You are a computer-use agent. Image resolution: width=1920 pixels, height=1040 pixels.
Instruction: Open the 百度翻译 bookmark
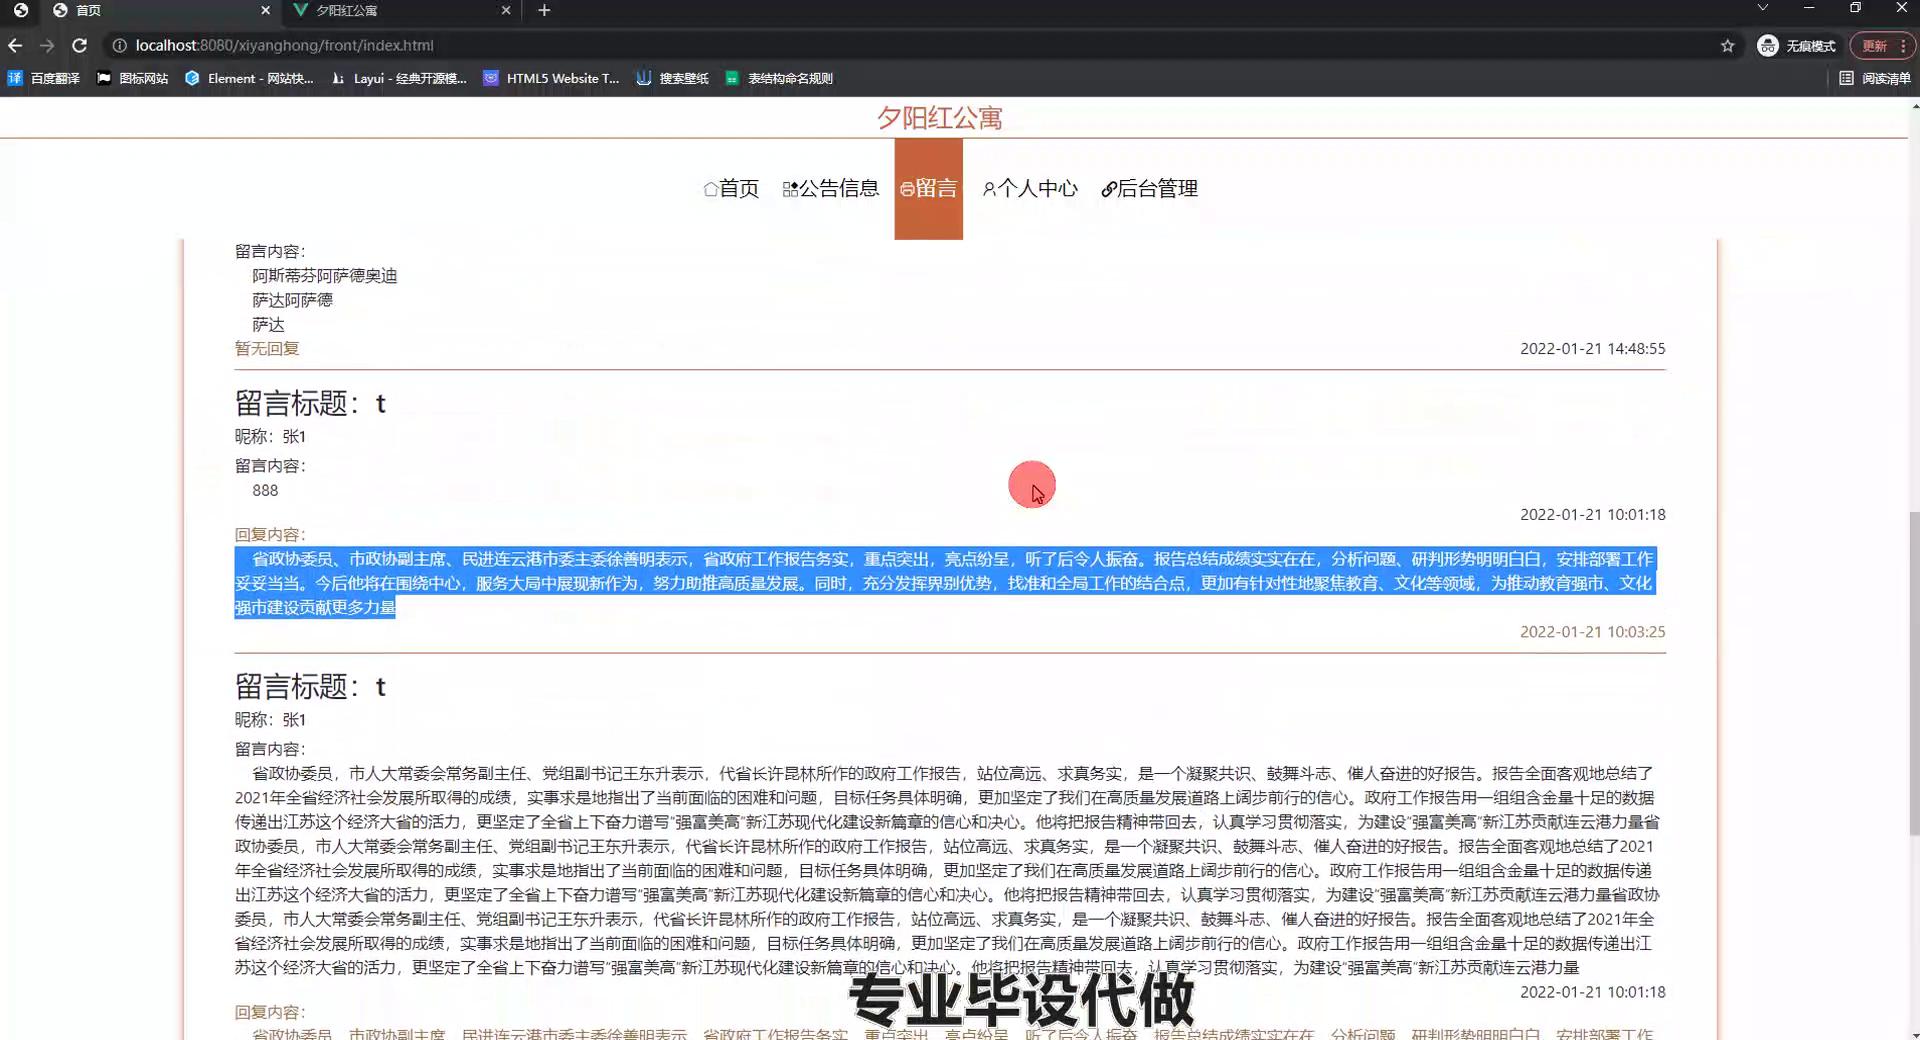44,78
